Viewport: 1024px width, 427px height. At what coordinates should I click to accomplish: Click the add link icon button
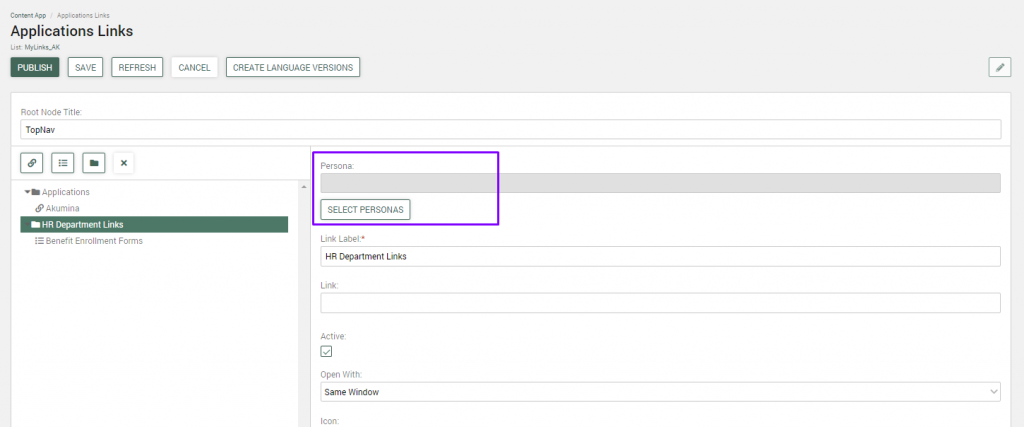tap(33, 162)
